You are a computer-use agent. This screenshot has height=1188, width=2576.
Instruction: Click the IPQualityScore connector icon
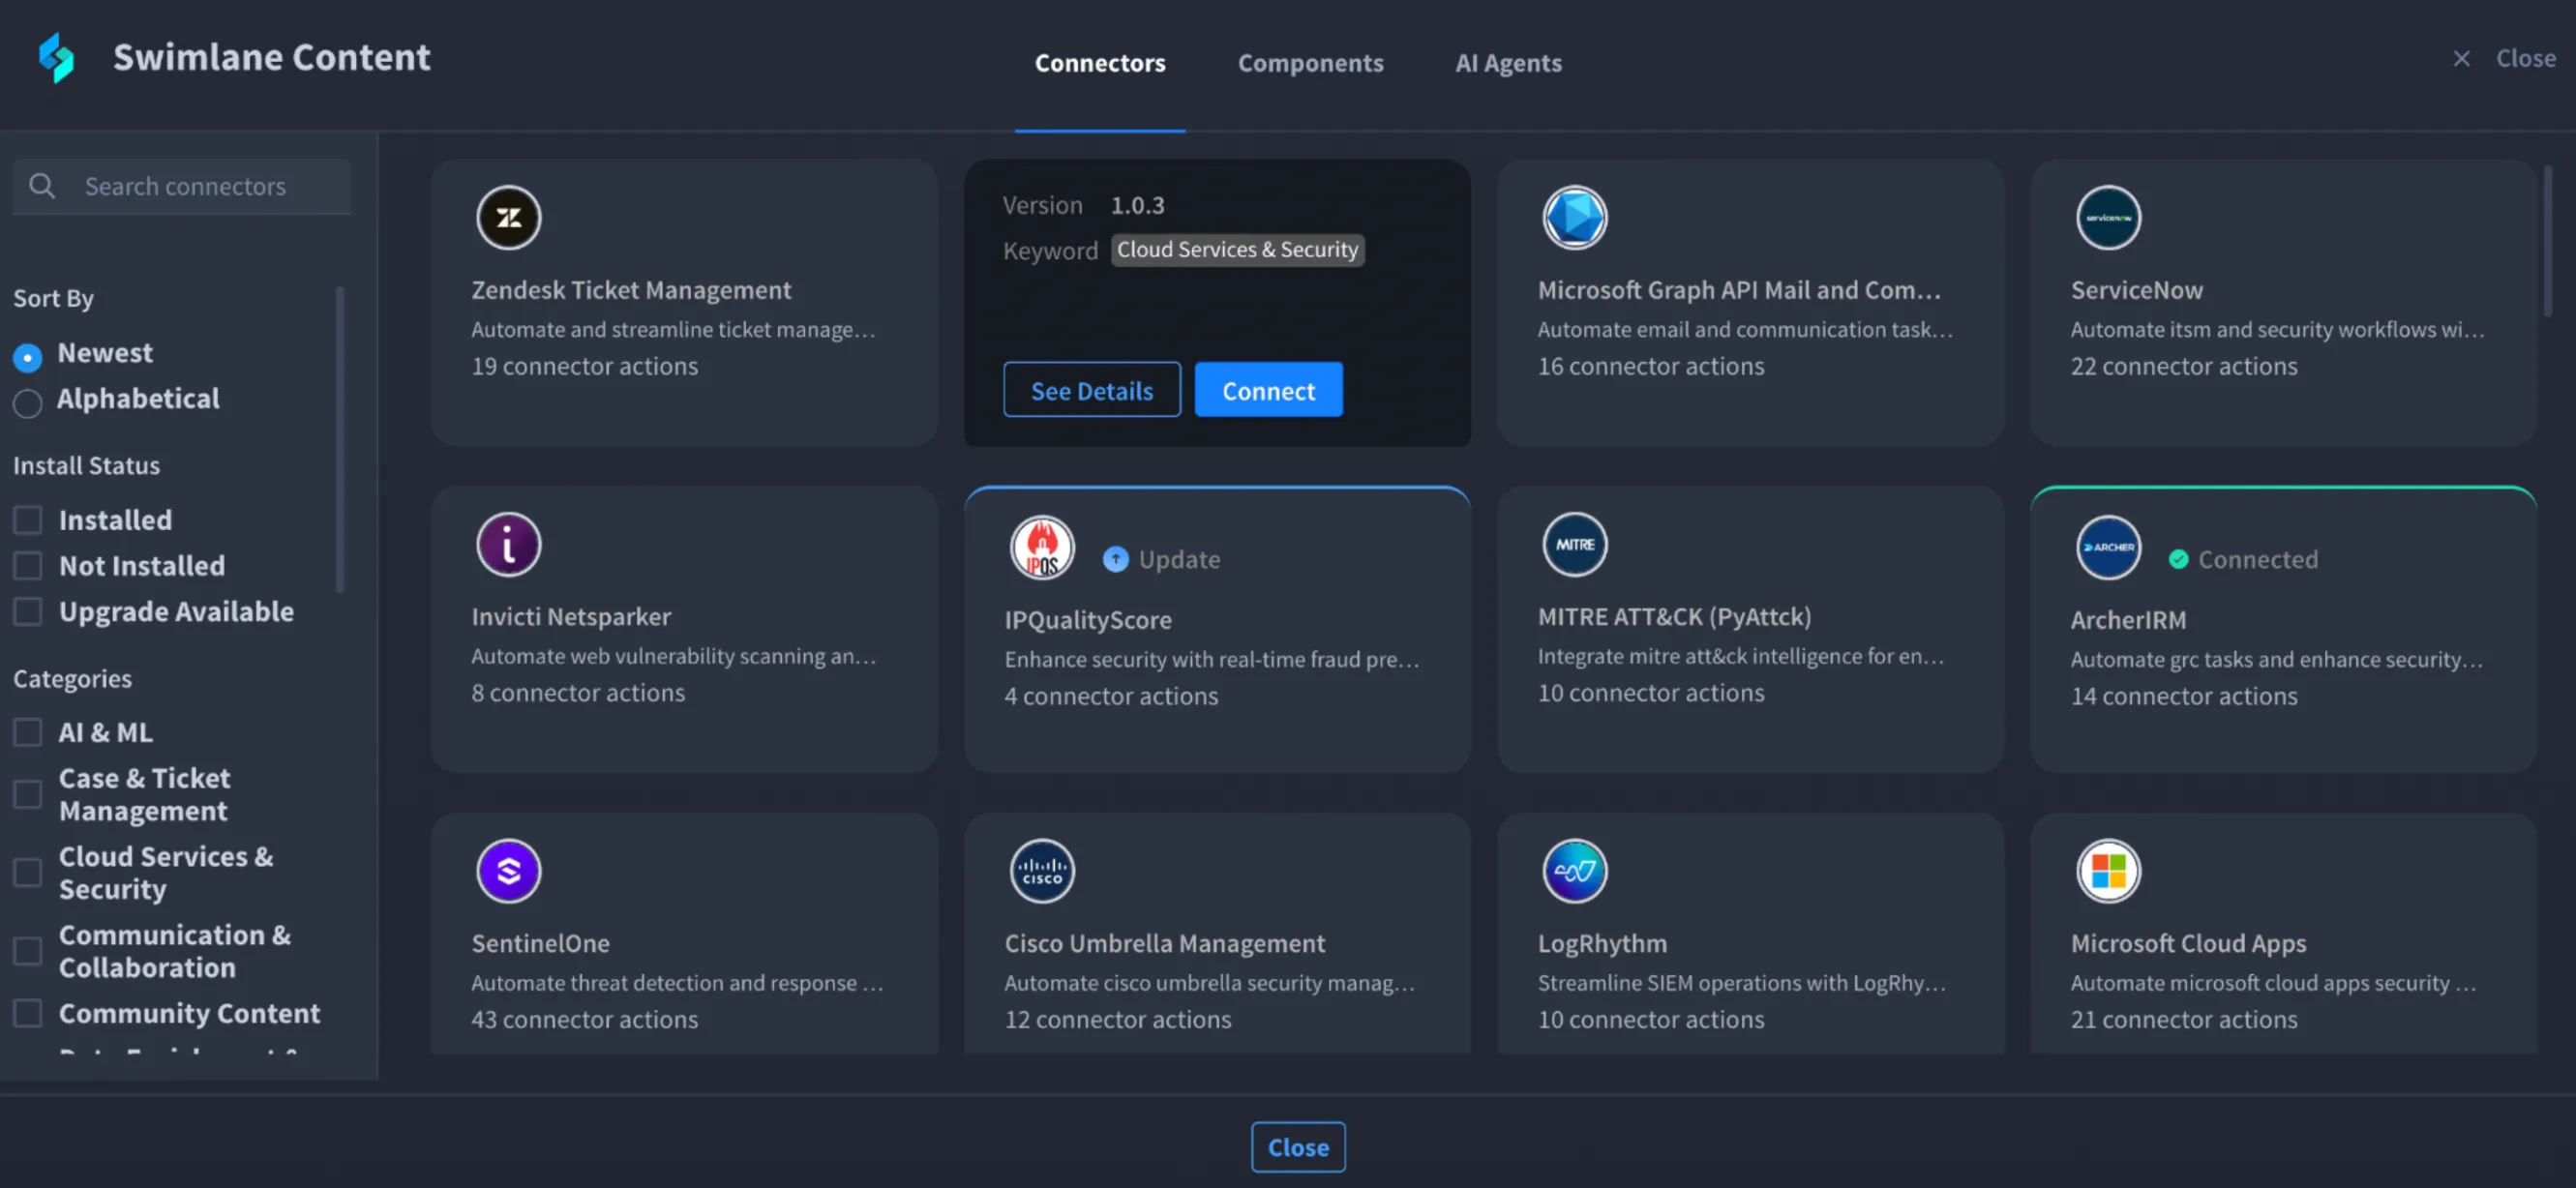[x=1041, y=547]
